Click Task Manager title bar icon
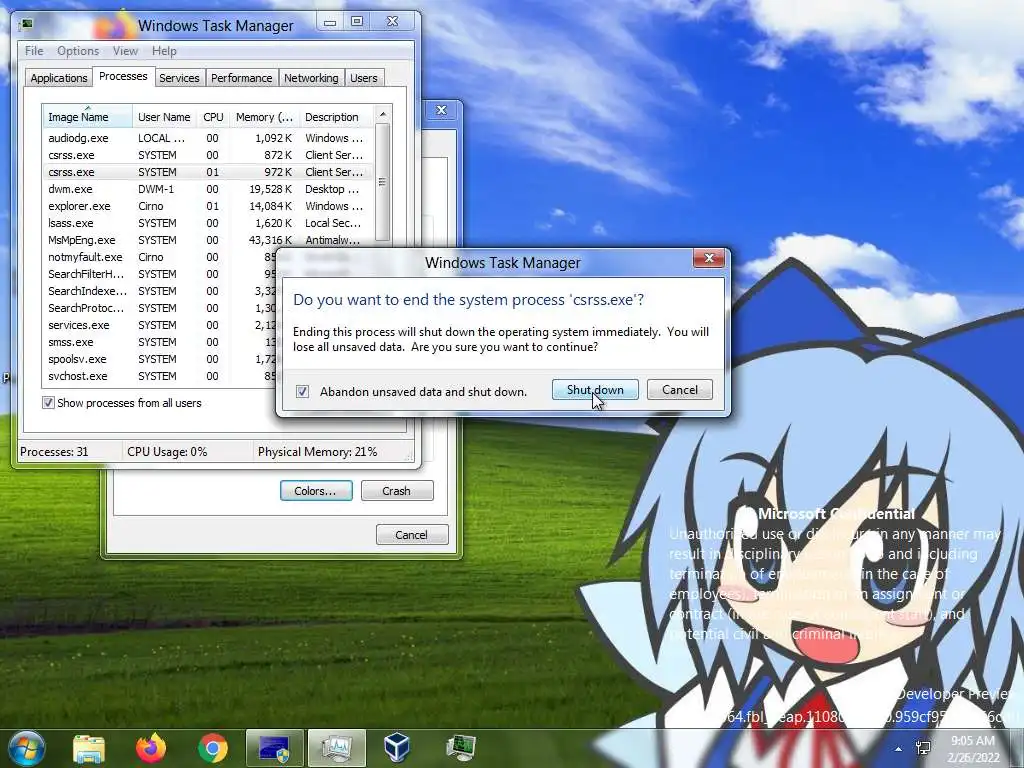This screenshot has height=768, width=1024. (27, 25)
